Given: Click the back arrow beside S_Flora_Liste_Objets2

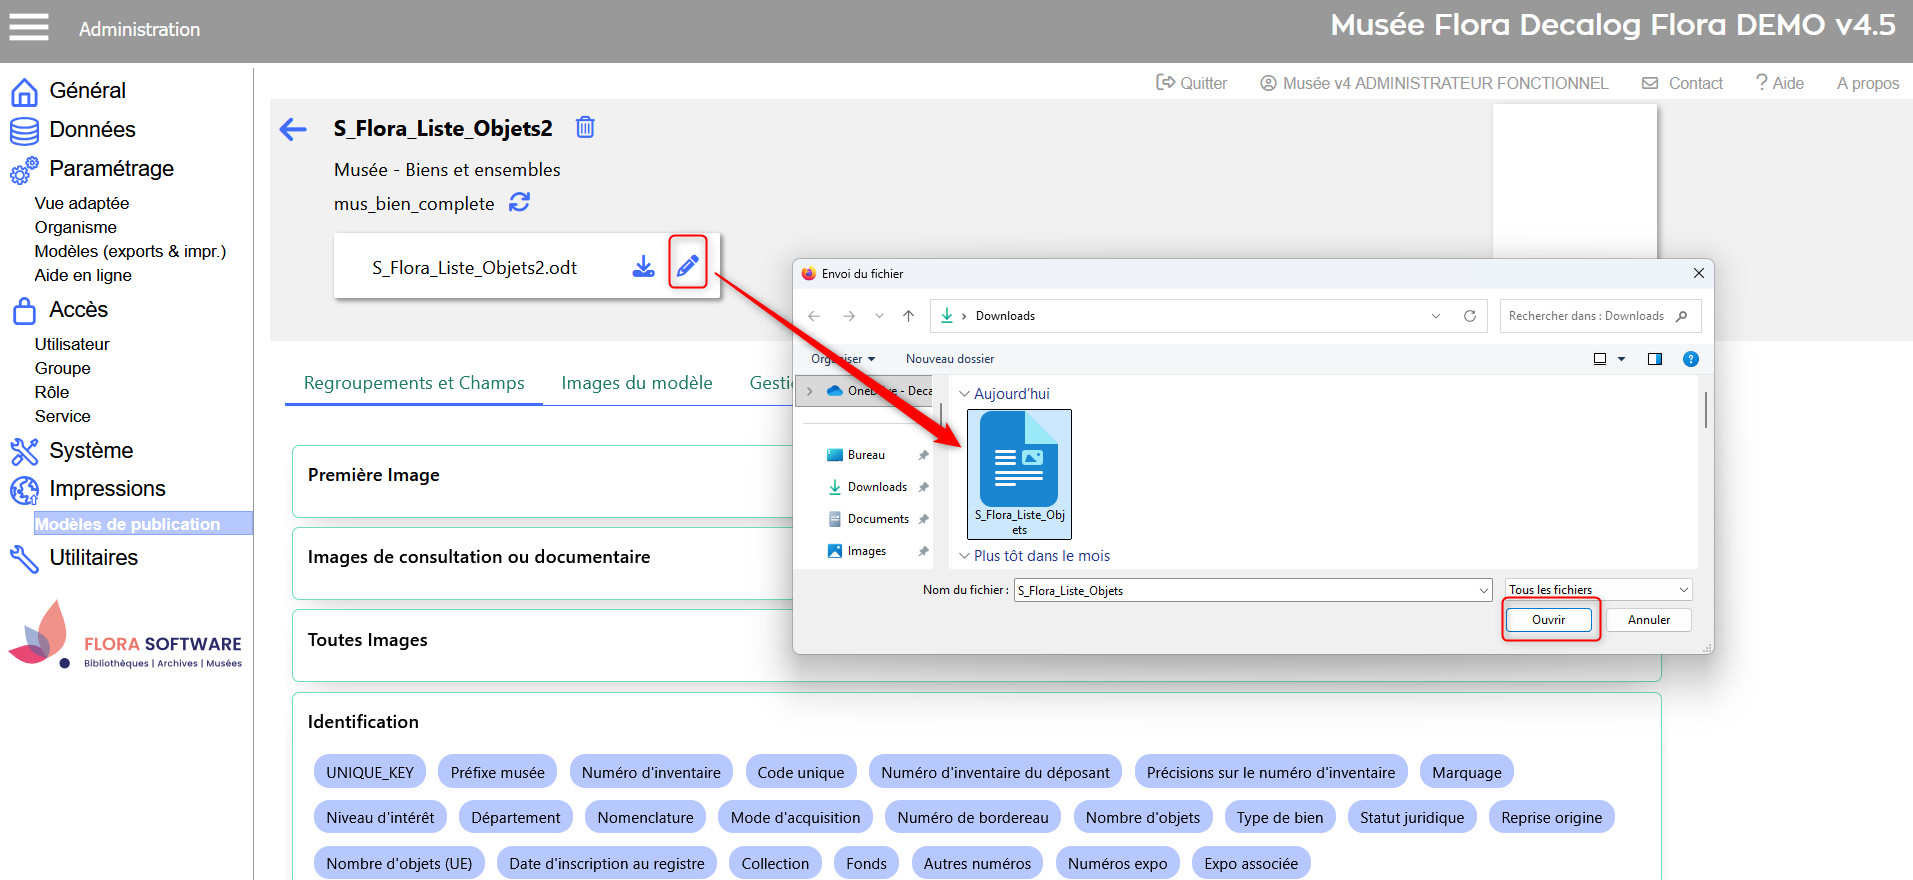Looking at the screenshot, I should [293, 129].
